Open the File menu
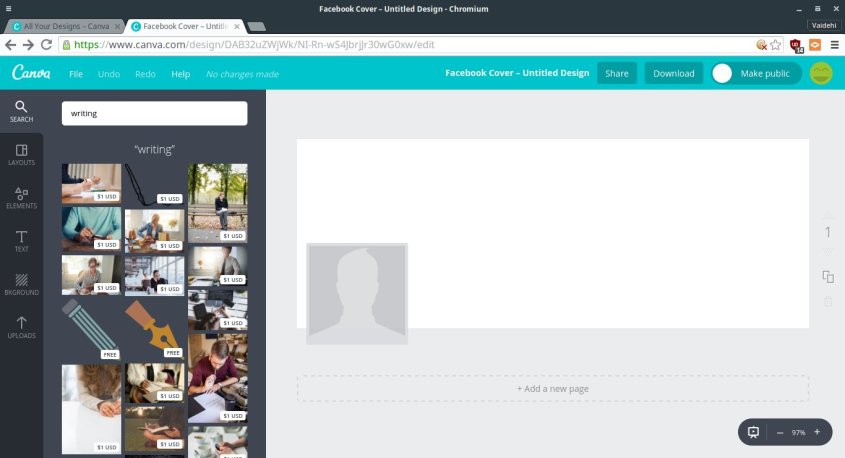Image resolution: width=845 pixels, height=458 pixels. point(76,74)
